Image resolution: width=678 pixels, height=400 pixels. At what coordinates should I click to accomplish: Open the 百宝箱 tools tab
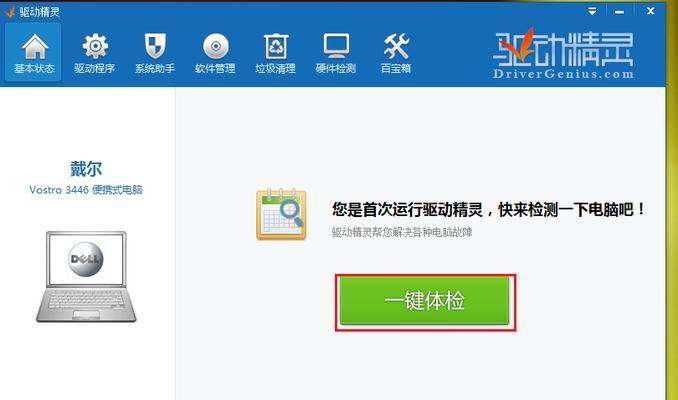[x=396, y=54]
